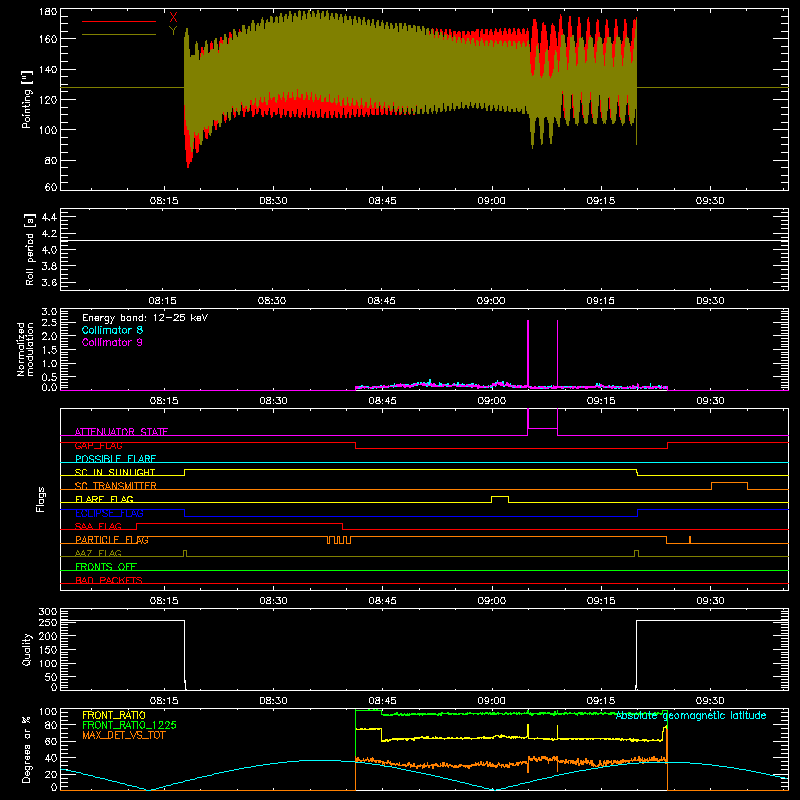Click the 4.4 tick on Roll period axis

click(x=49, y=217)
